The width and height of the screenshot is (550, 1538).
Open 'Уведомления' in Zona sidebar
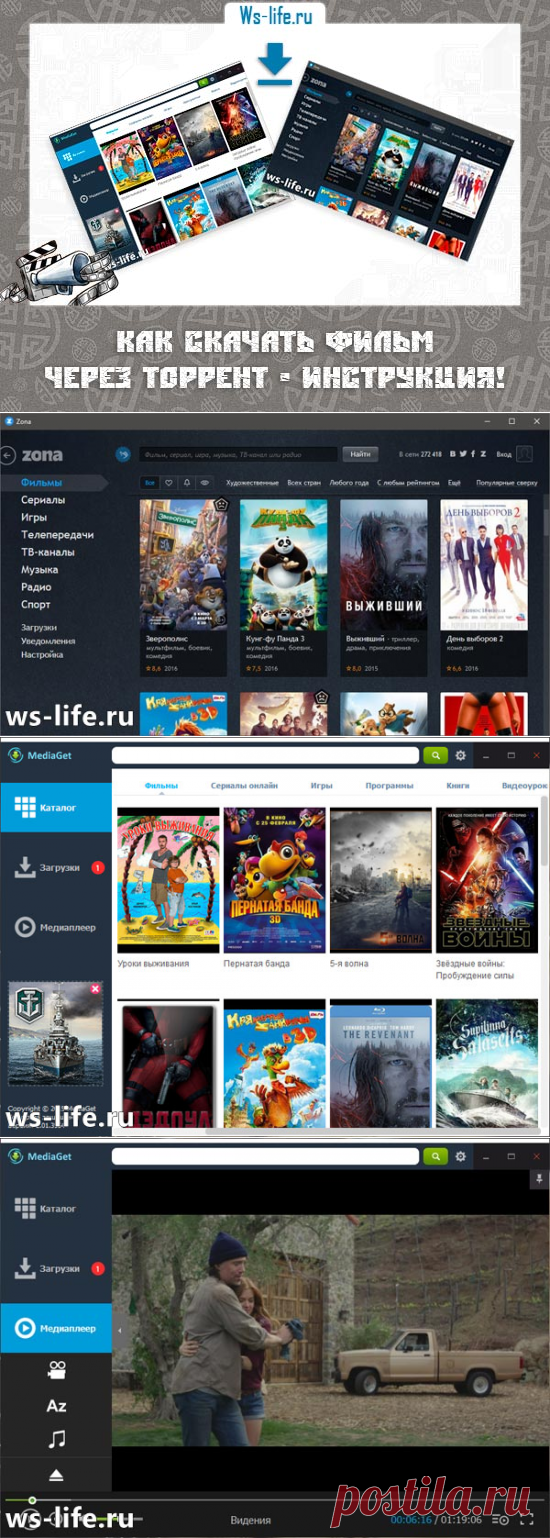click(x=48, y=641)
